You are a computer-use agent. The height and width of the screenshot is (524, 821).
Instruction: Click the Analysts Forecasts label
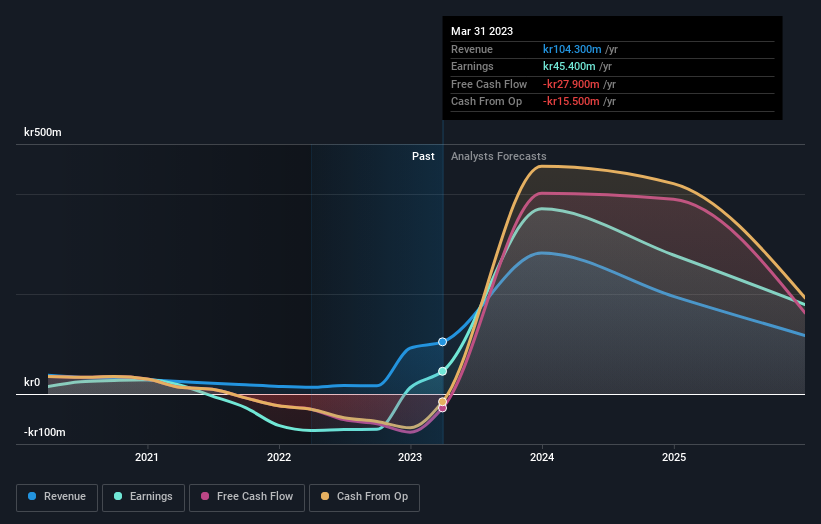[x=498, y=156]
